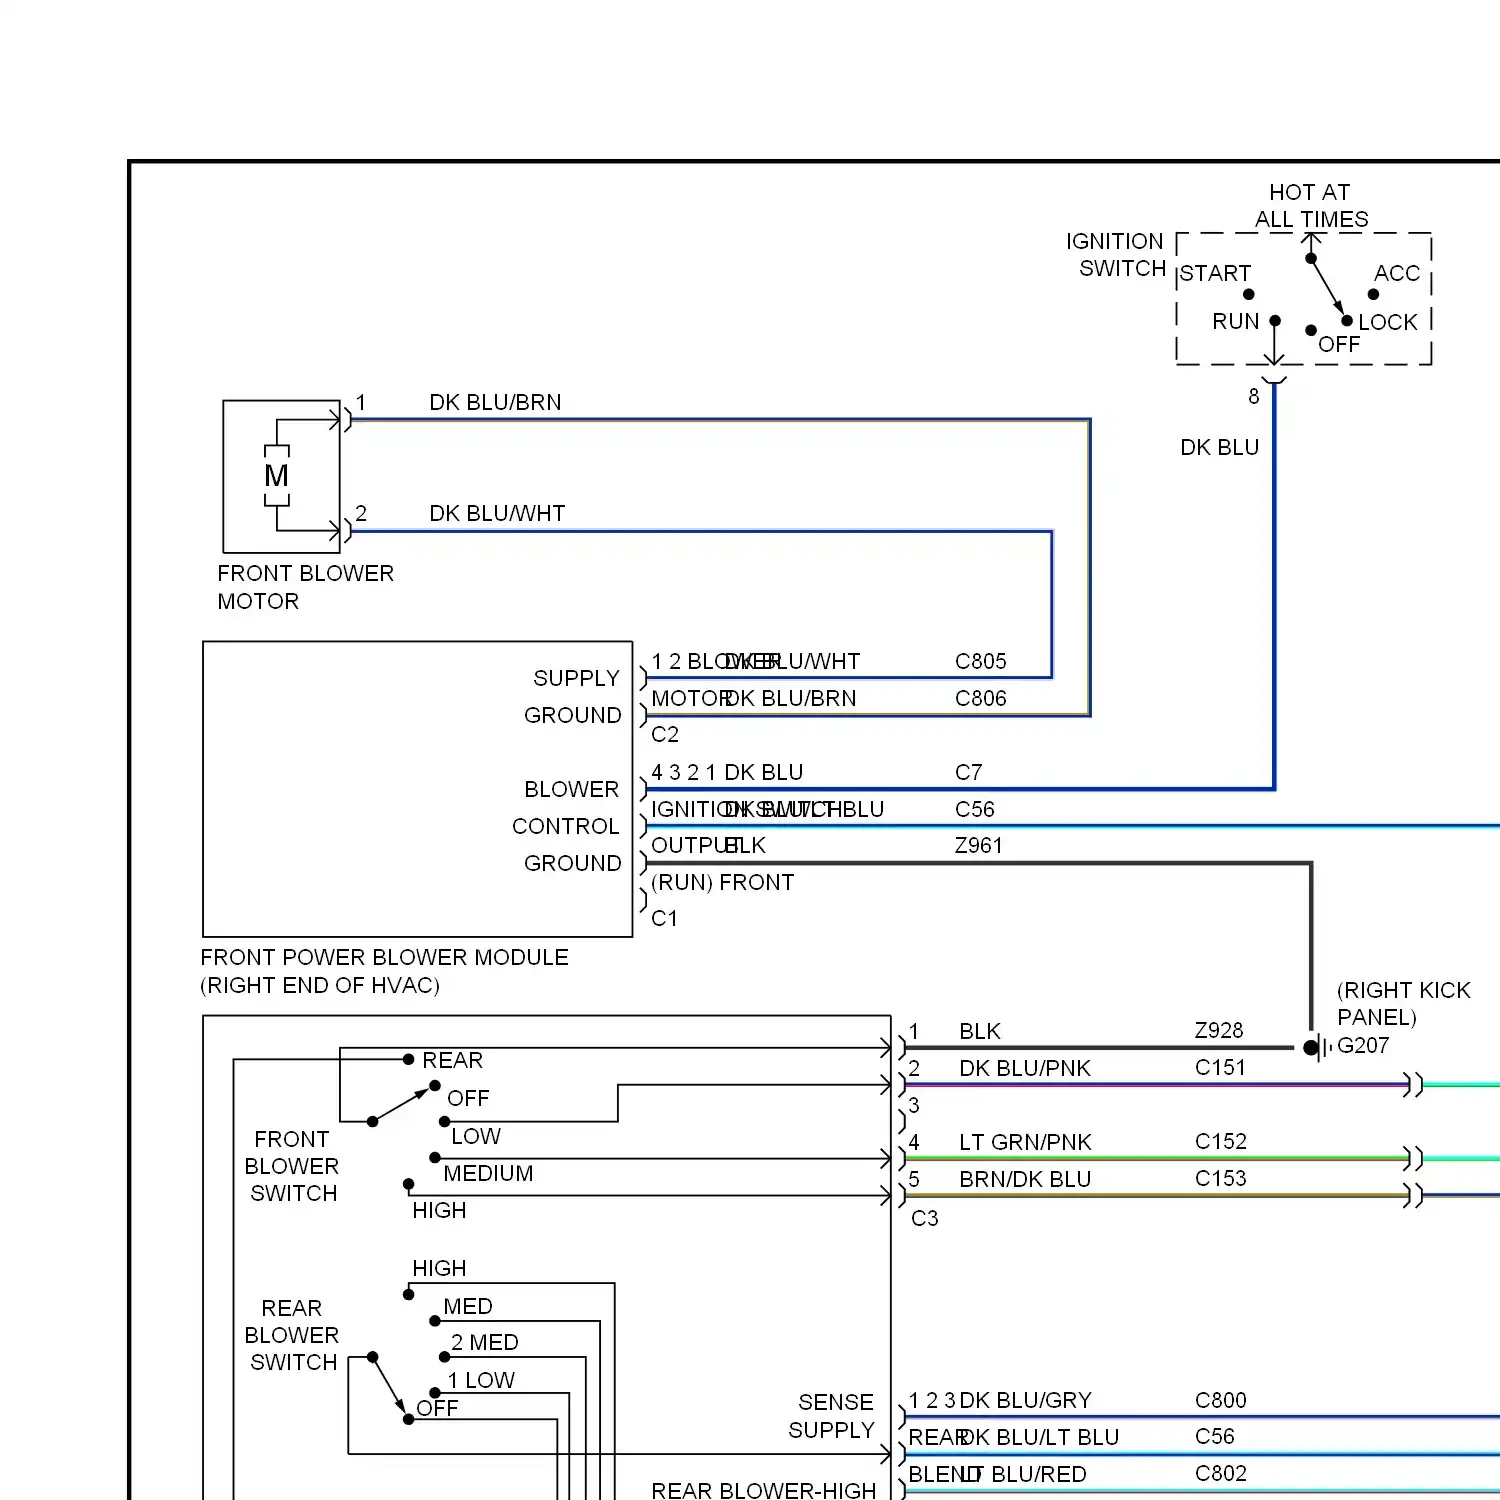
Task: Select LT GRN/PNK wire label
Action: point(1025,1143)
